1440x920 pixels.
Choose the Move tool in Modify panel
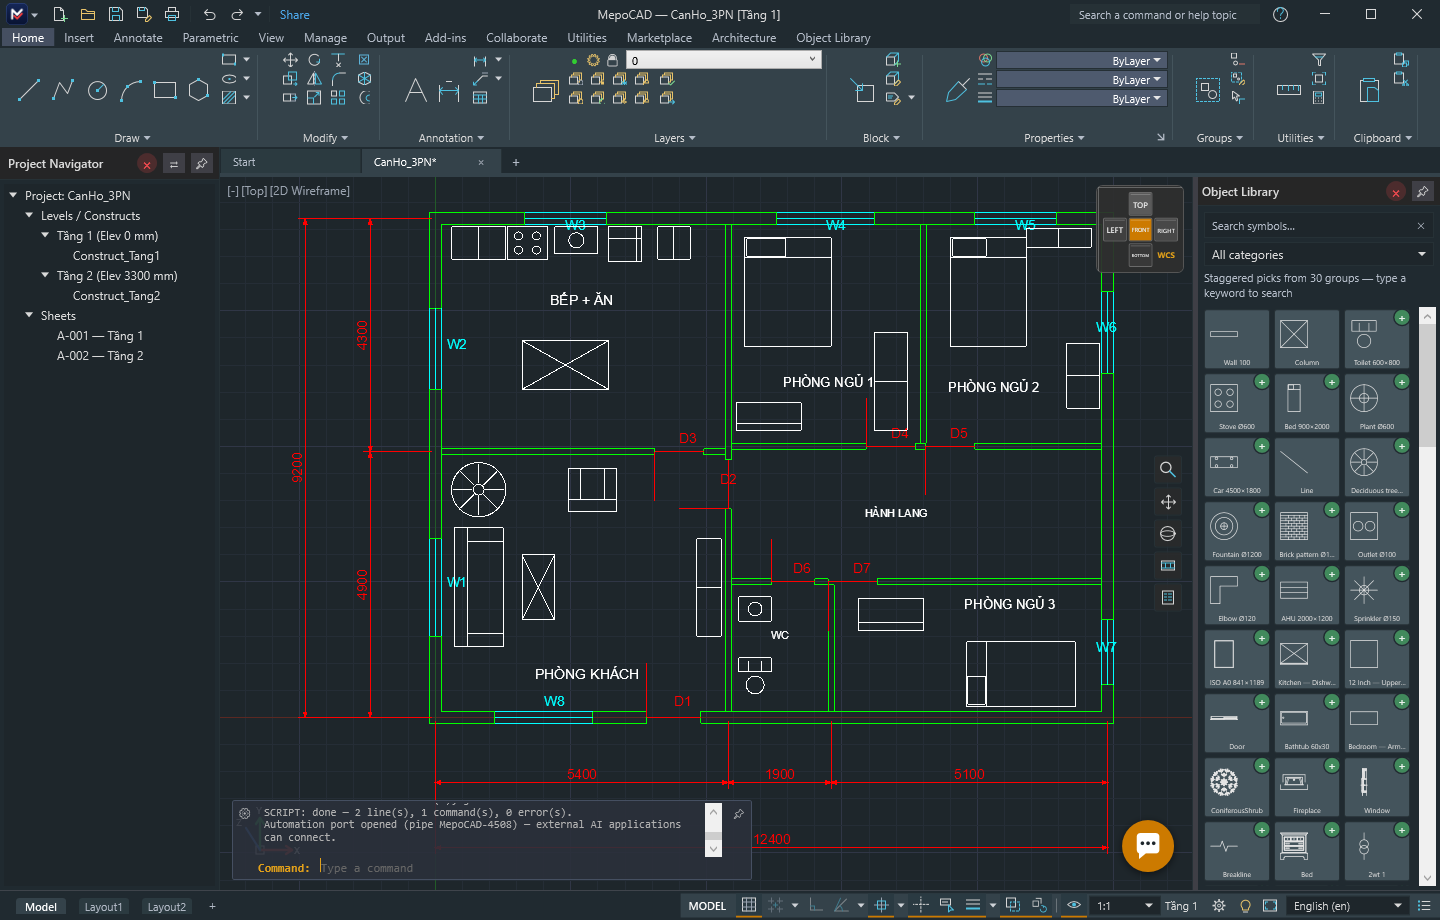click(290, 60)
